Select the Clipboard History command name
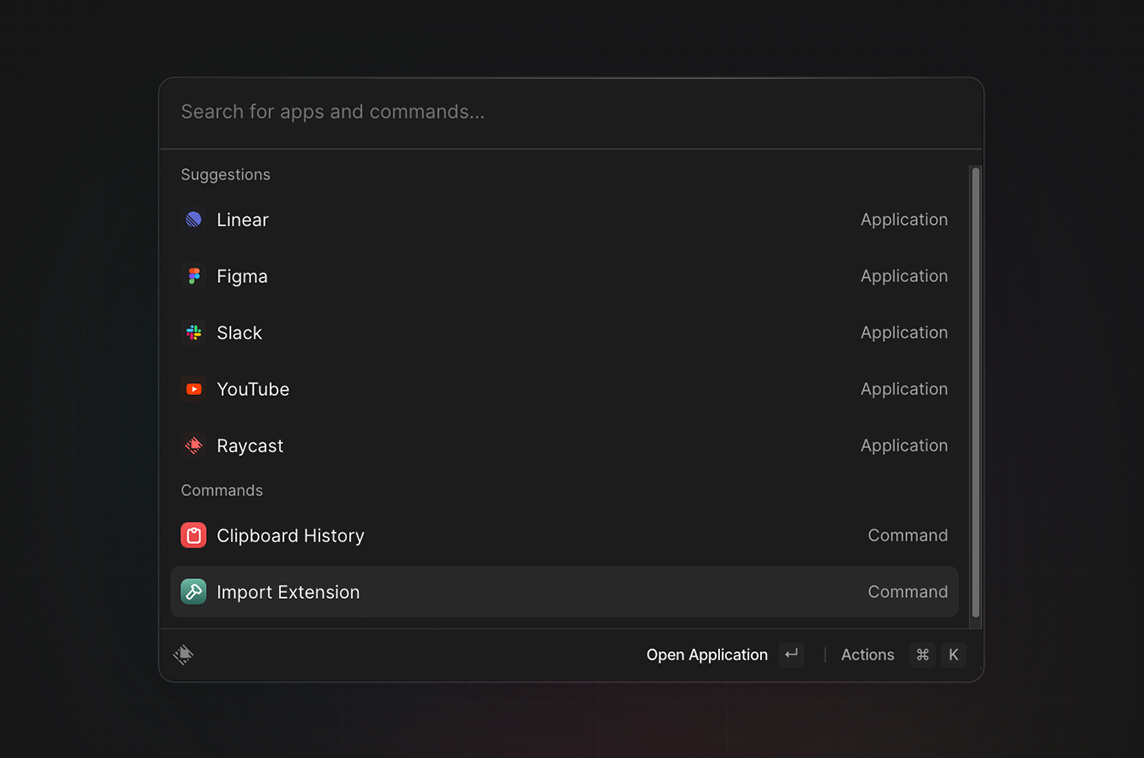 pyautogui.click(x=290, y=535)
